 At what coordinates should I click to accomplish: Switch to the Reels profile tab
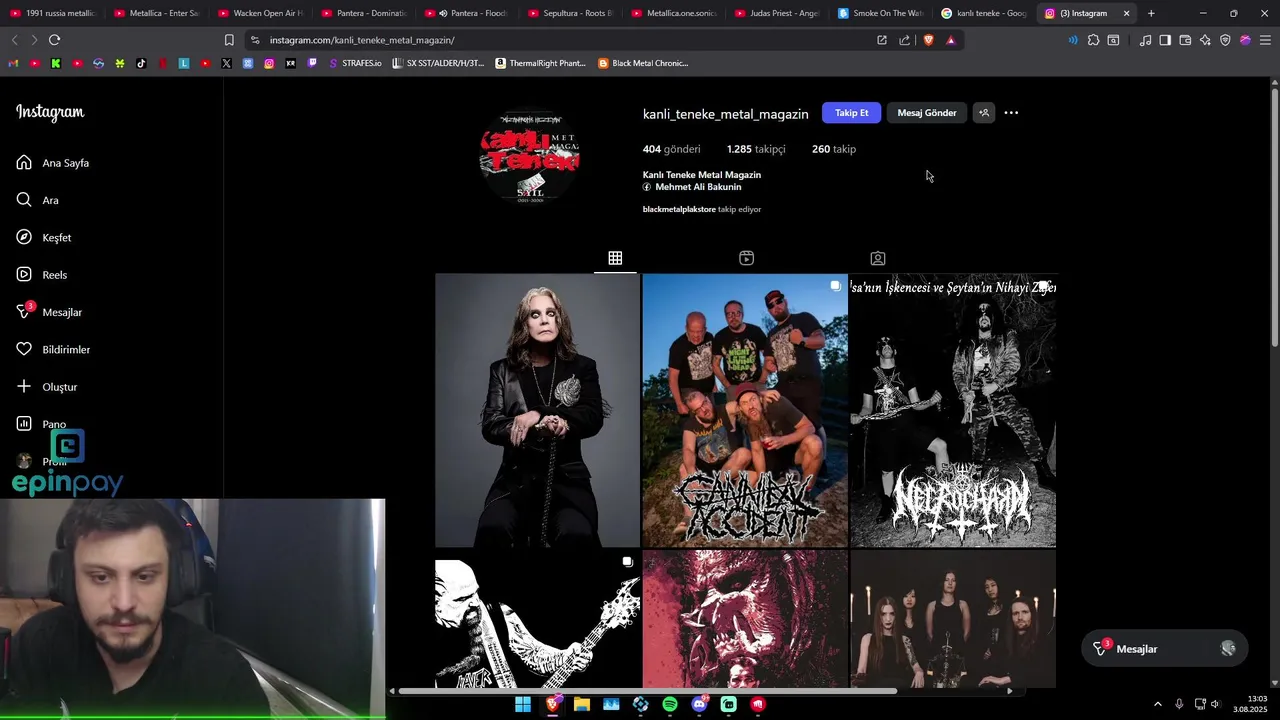[746, 258]
